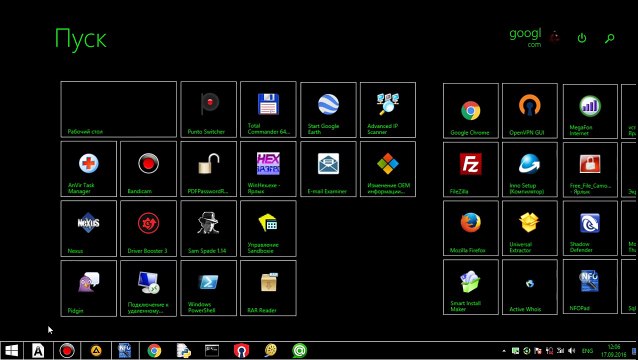The width and height of the screenshot is (638, 360).
Task: Launch Nexus tile
Action: coord(88,229)
